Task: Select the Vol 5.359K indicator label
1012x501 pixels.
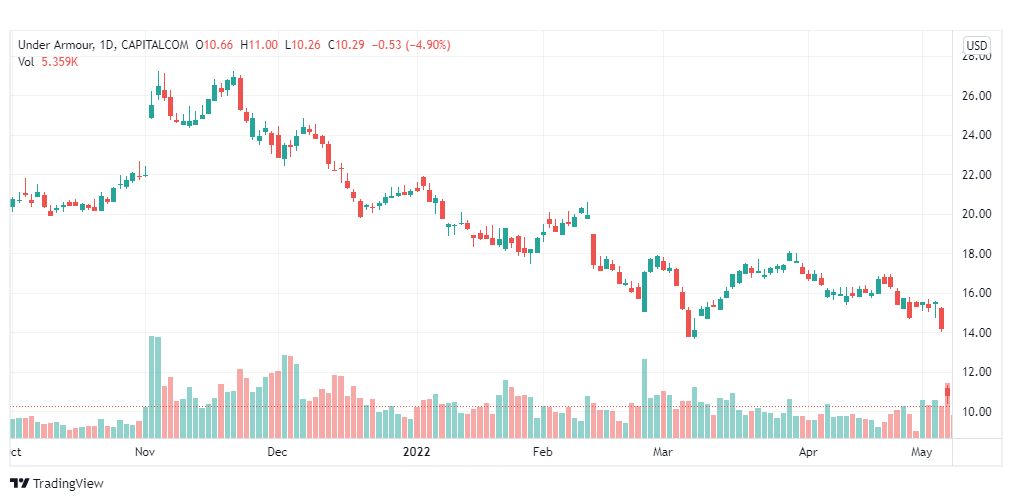Action: click(x=48, y=62)
